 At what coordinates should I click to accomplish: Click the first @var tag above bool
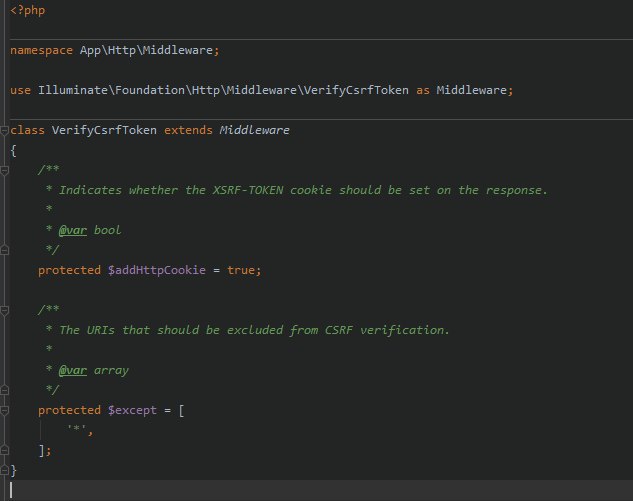pos(73,230)
